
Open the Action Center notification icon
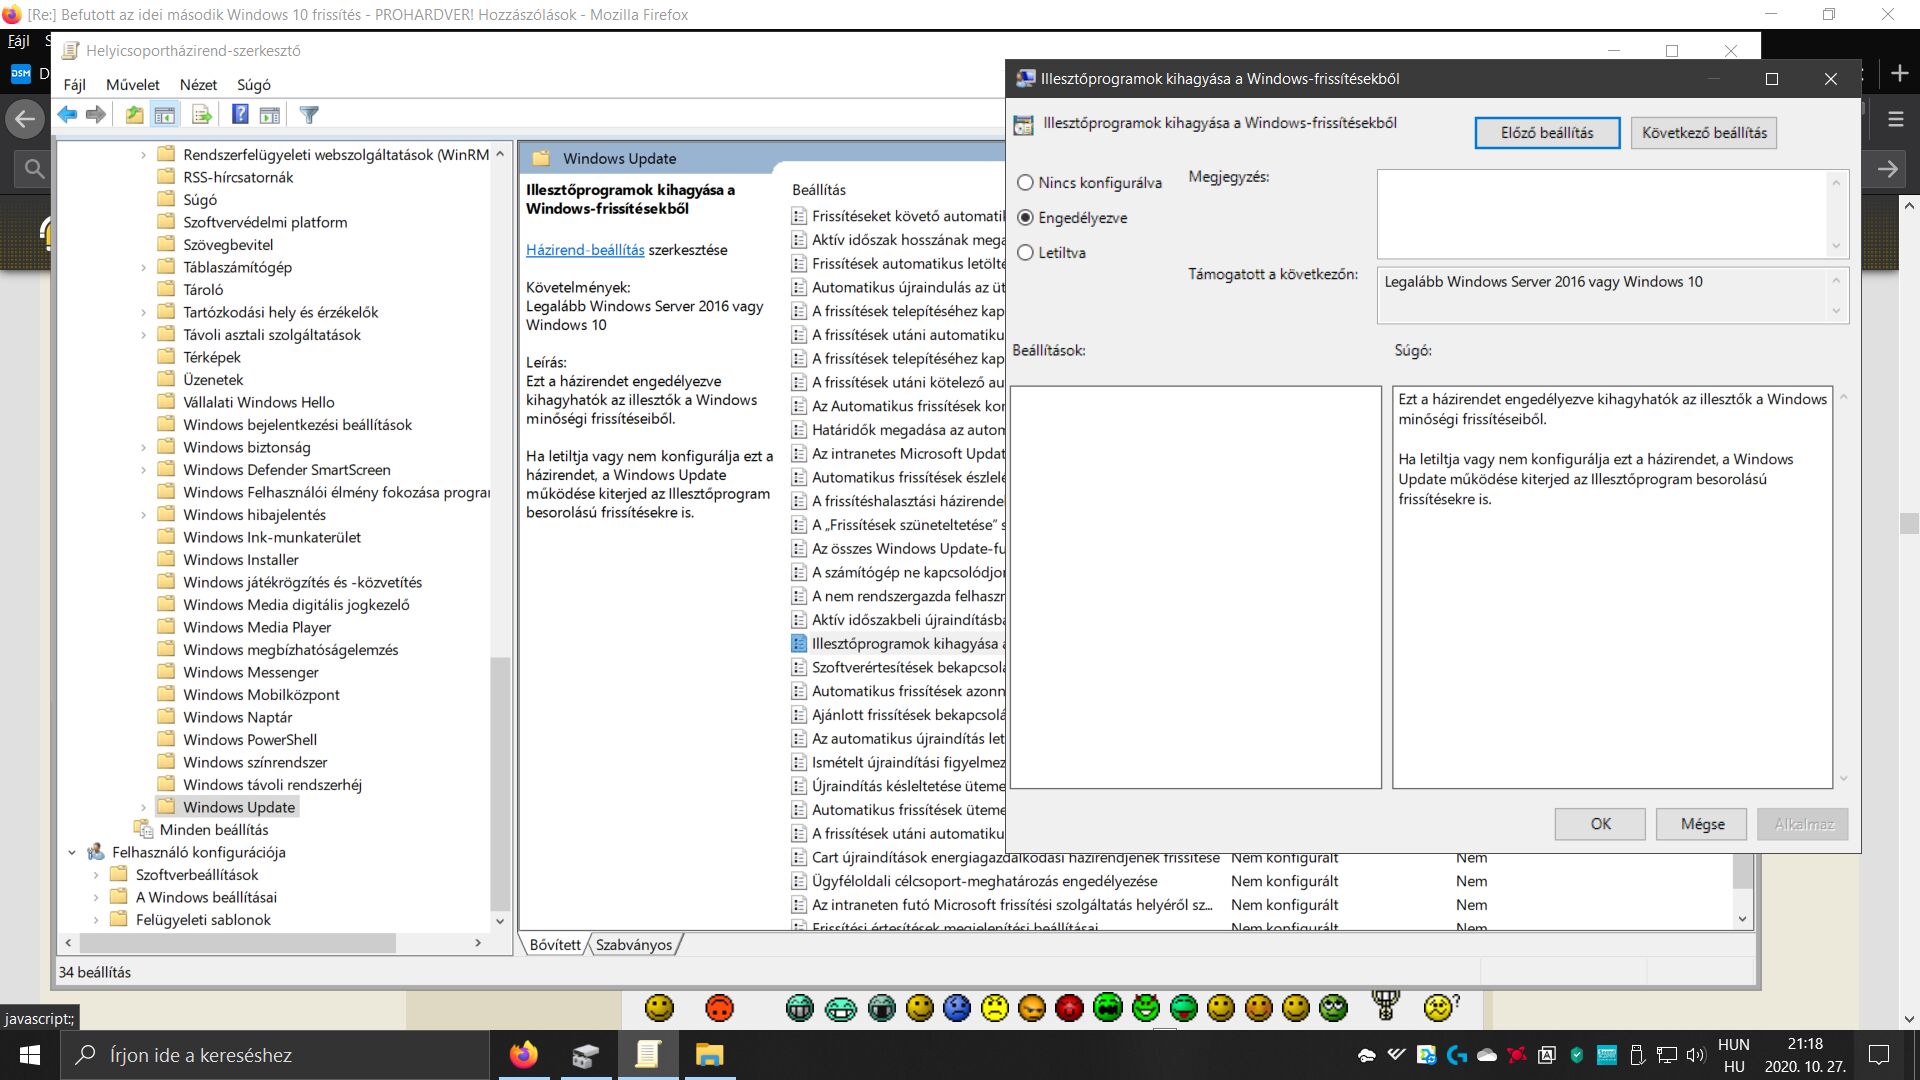[x=1880, y=1055]
